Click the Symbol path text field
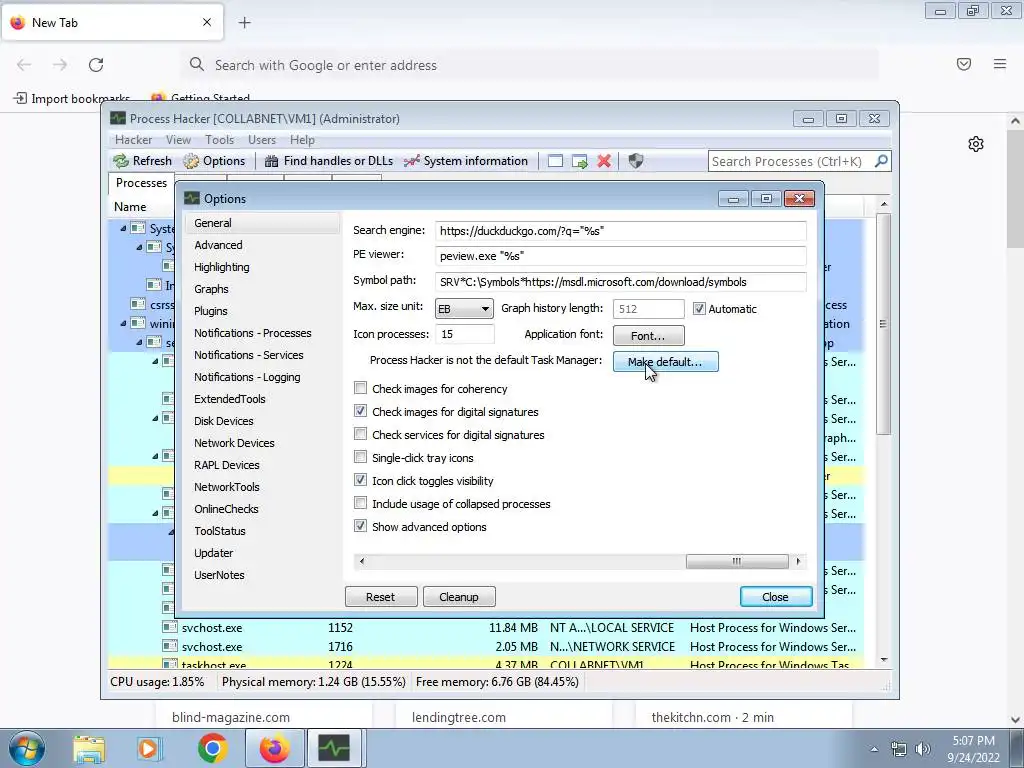 point(620,281)
